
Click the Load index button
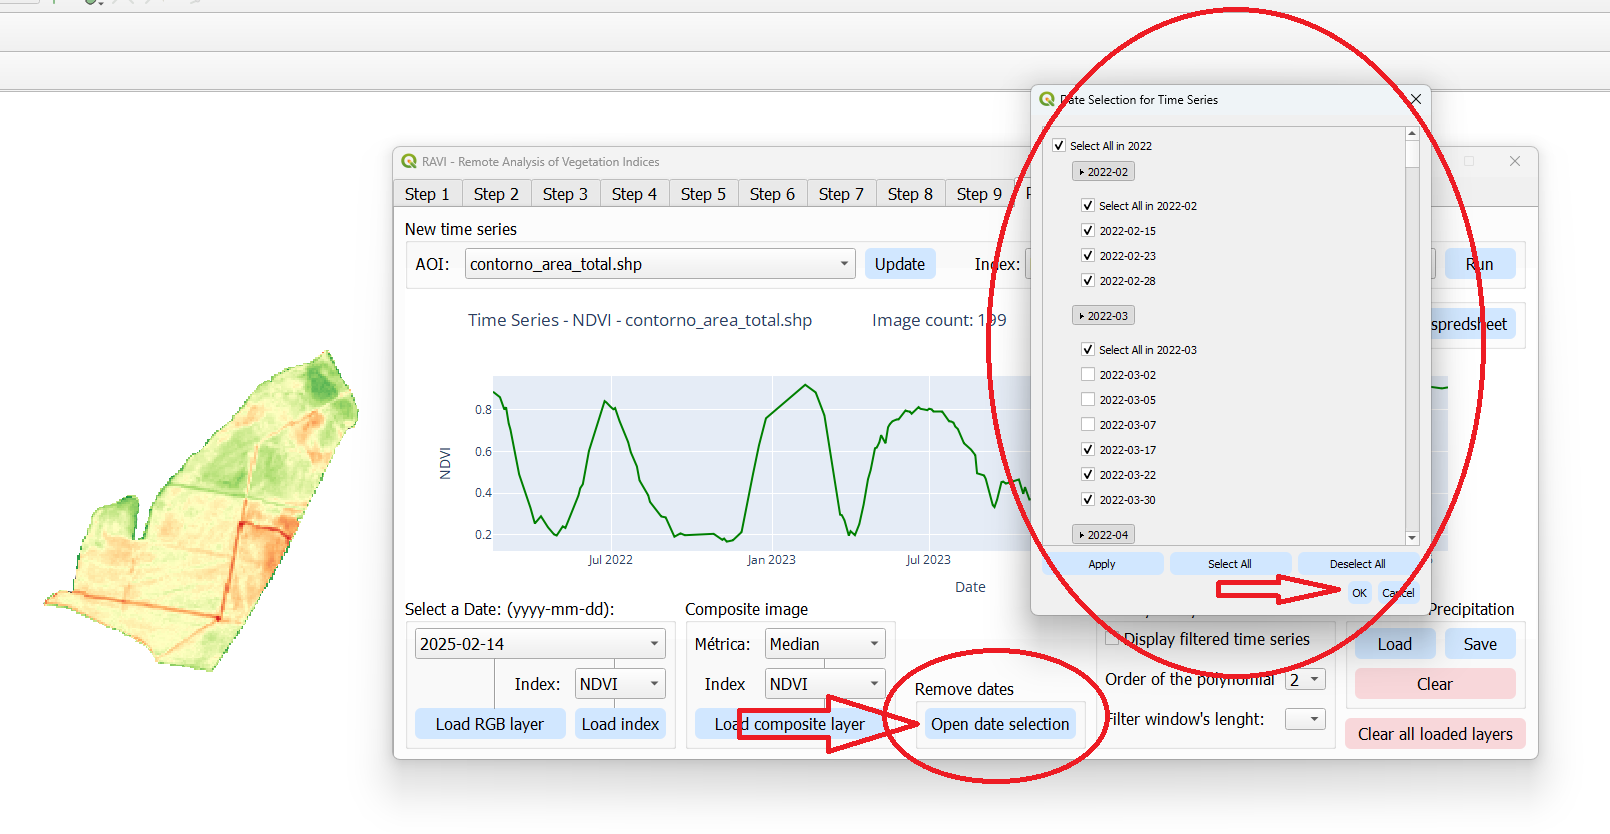pos(620,724)
